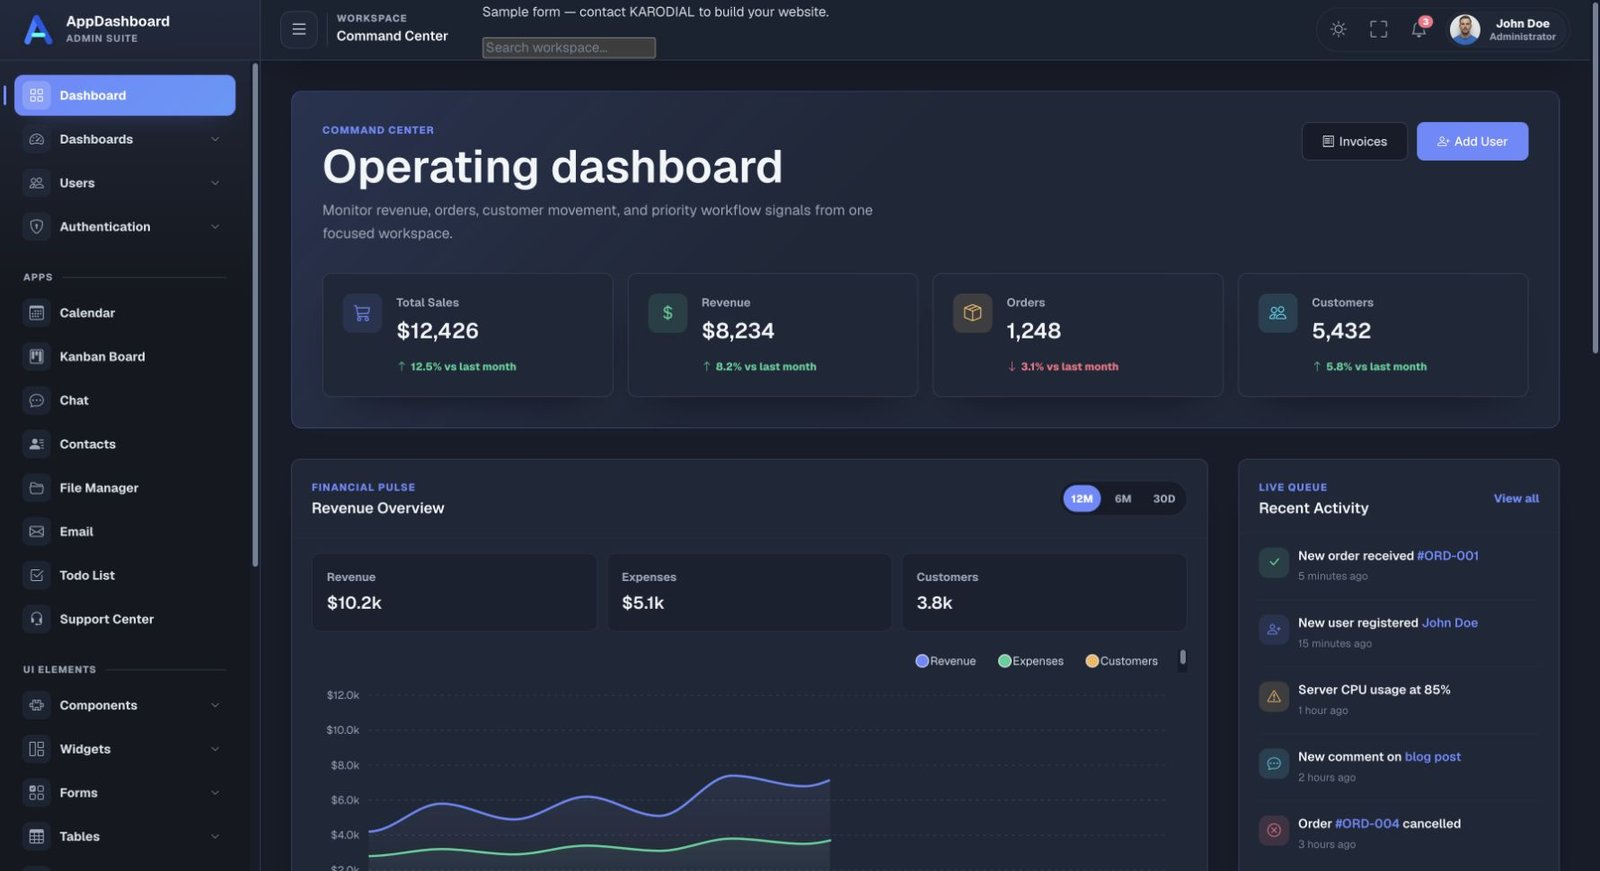
Task: Expand the Tables chevron
Action: pos(215,836)
